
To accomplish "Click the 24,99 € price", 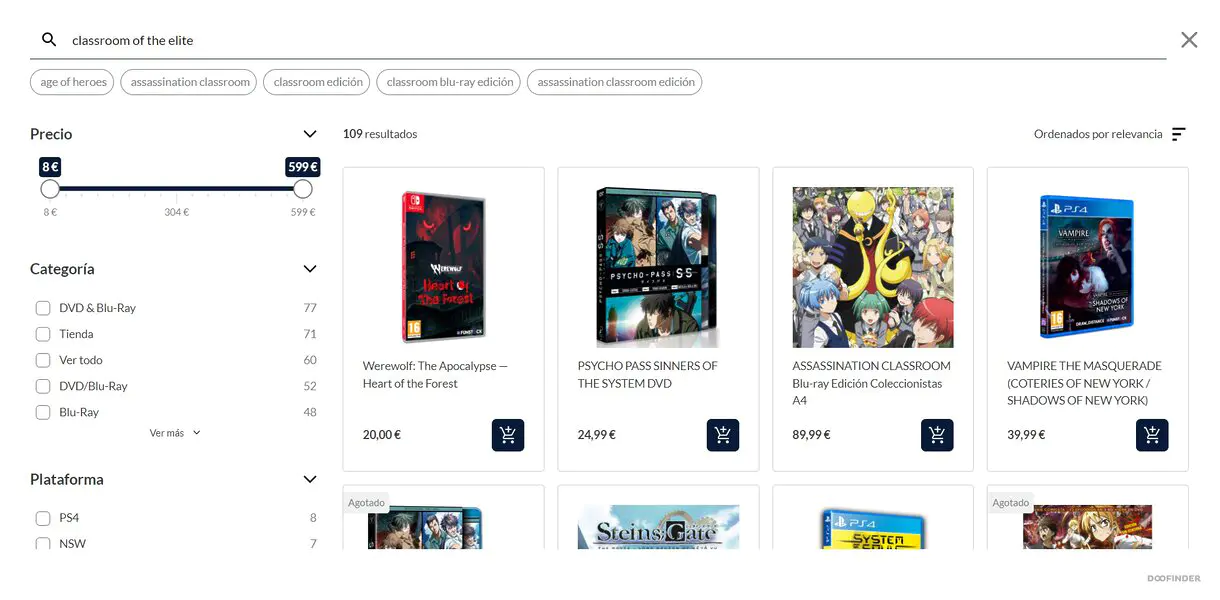I will tap(597, 435).
